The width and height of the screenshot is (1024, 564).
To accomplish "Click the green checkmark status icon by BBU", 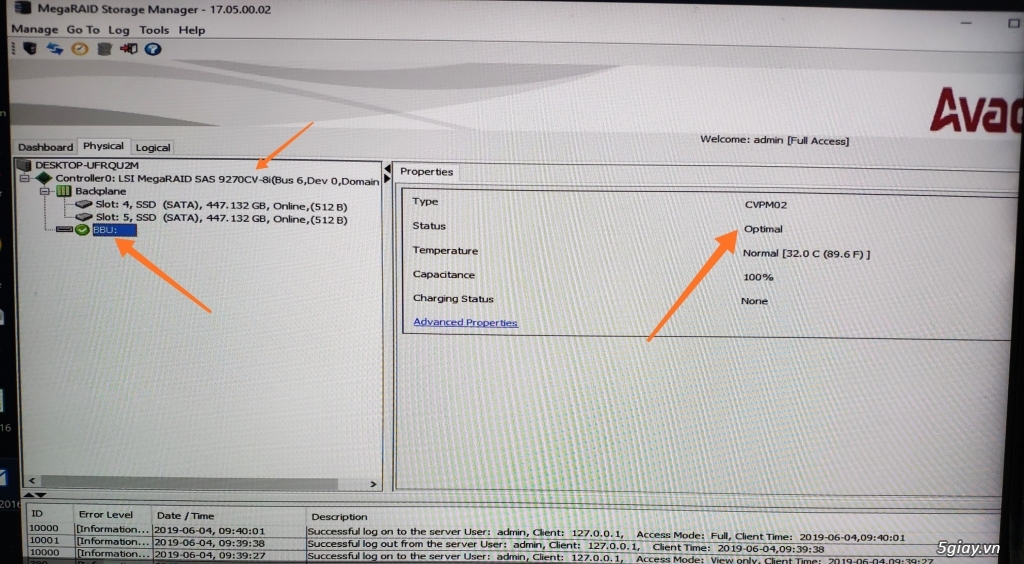I will coord(82,230).
